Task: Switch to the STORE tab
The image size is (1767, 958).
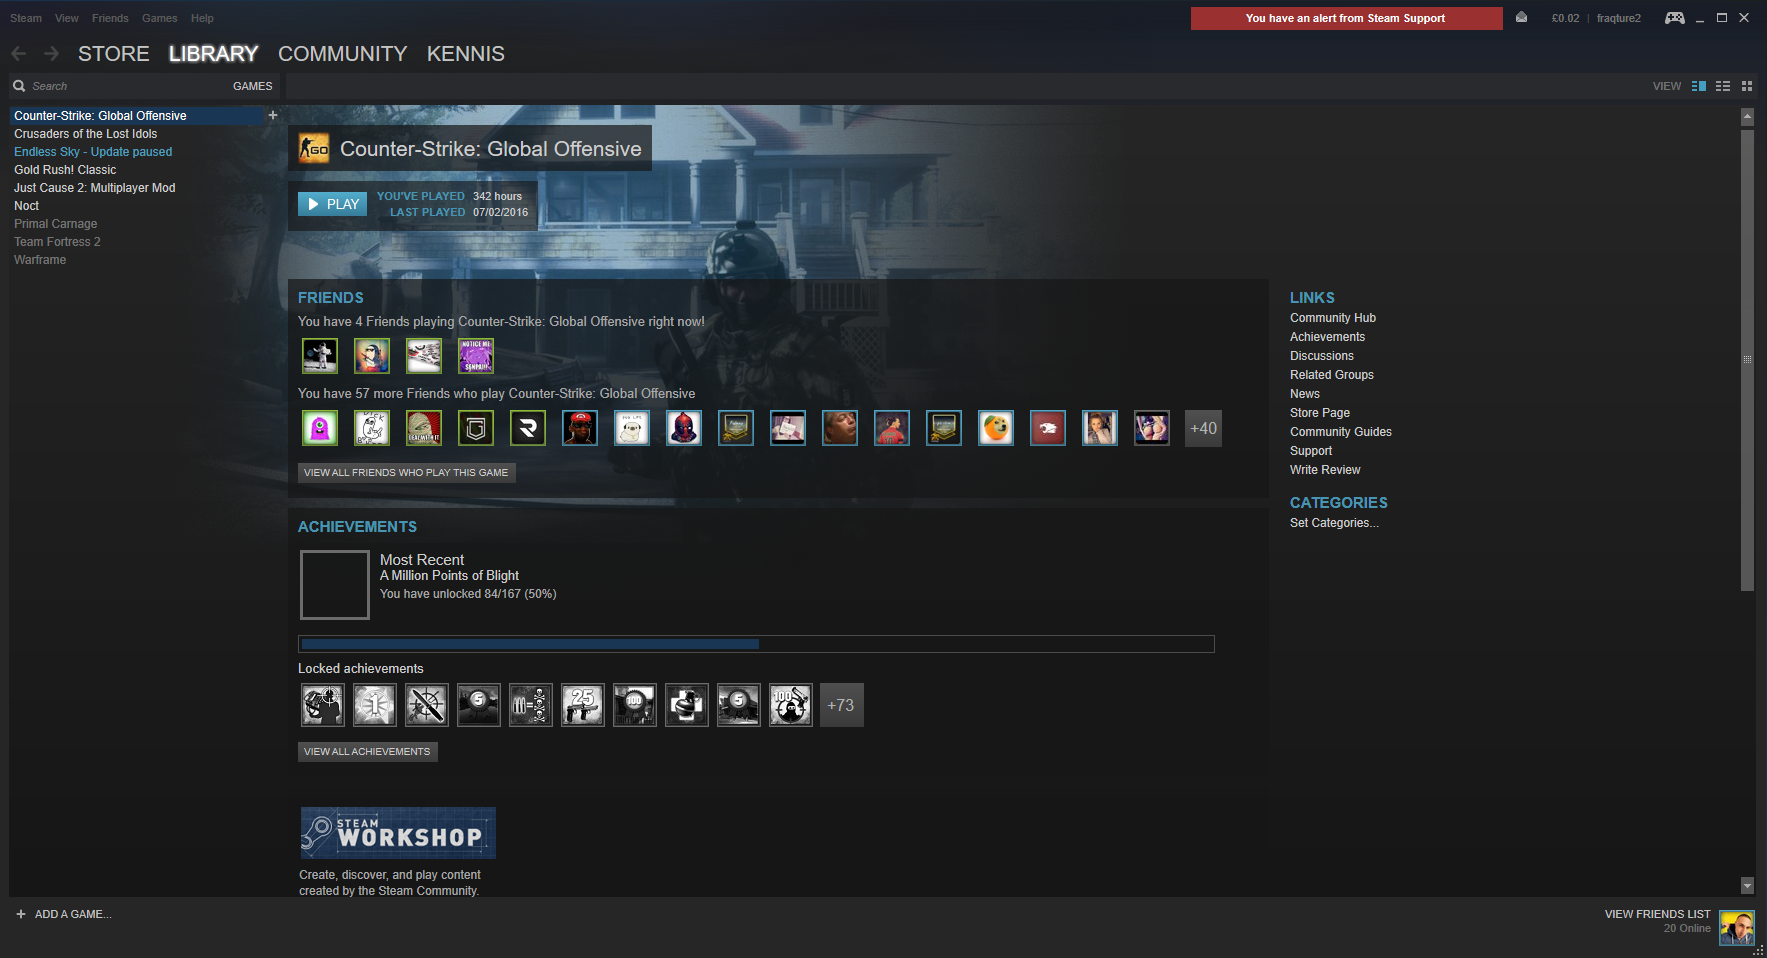Action: click(114, 54)
